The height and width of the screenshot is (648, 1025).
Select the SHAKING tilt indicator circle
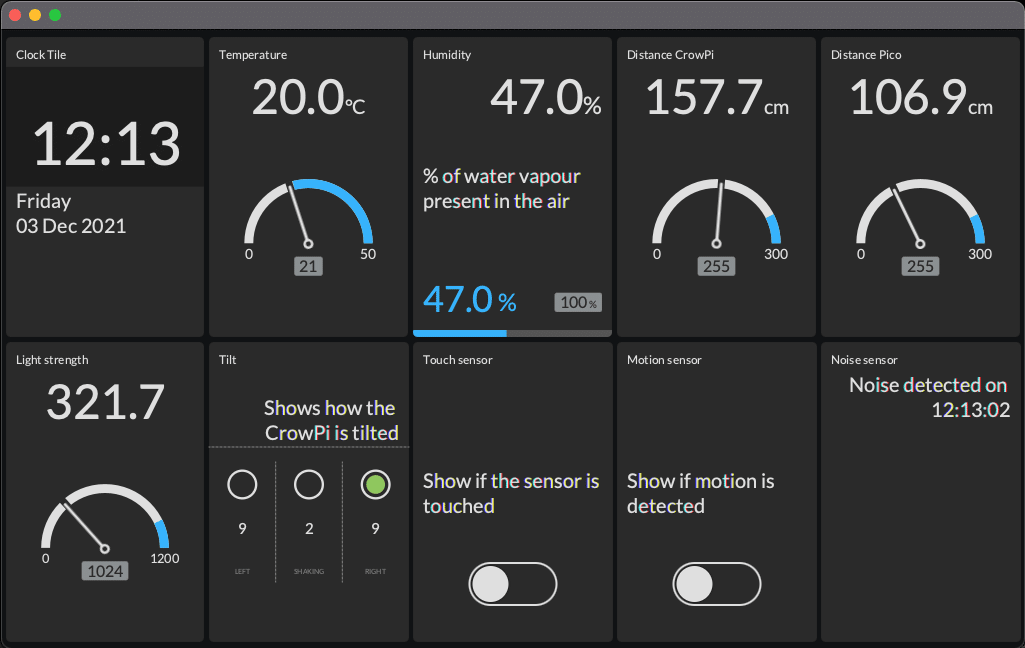coord(309,485)
